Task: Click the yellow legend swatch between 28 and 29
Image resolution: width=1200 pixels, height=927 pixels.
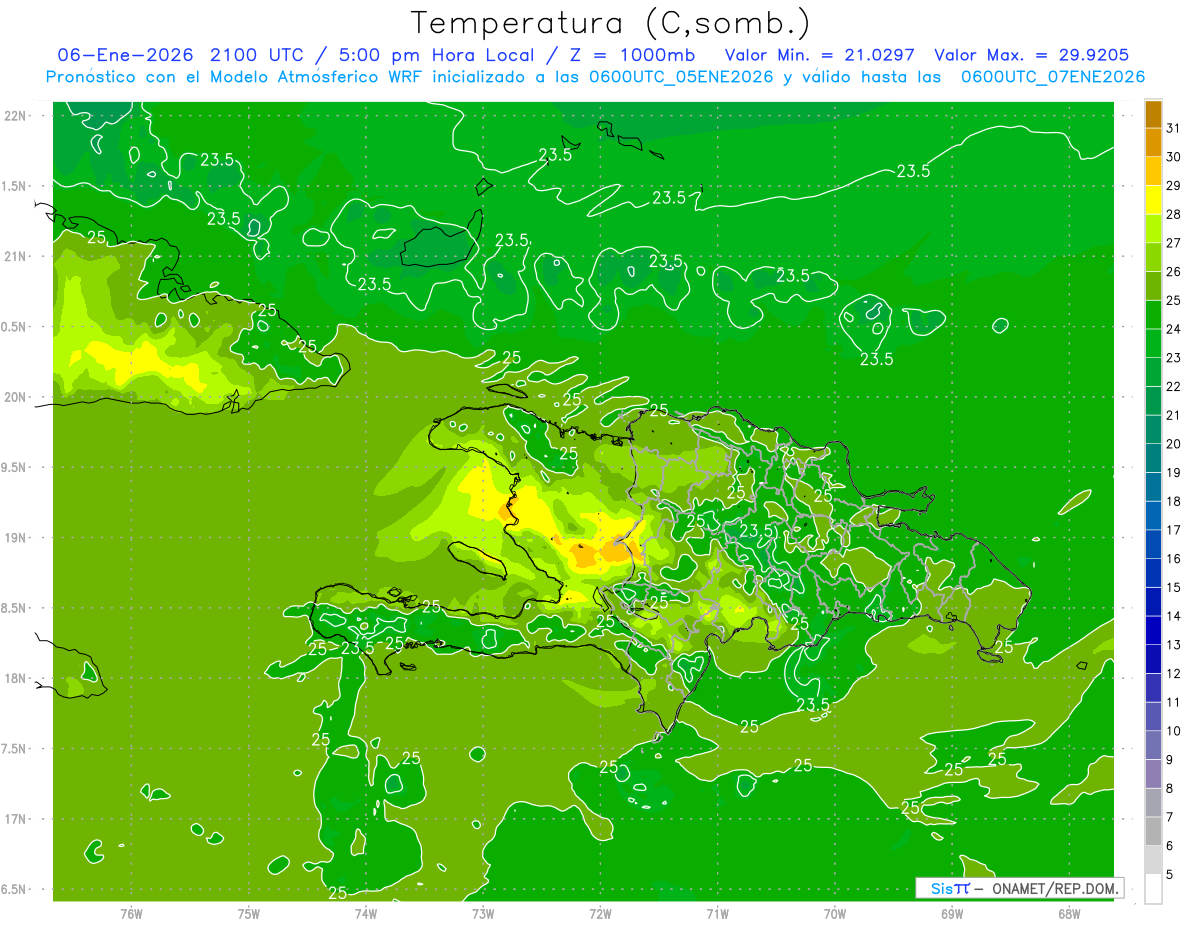Action: point(1153,200)
